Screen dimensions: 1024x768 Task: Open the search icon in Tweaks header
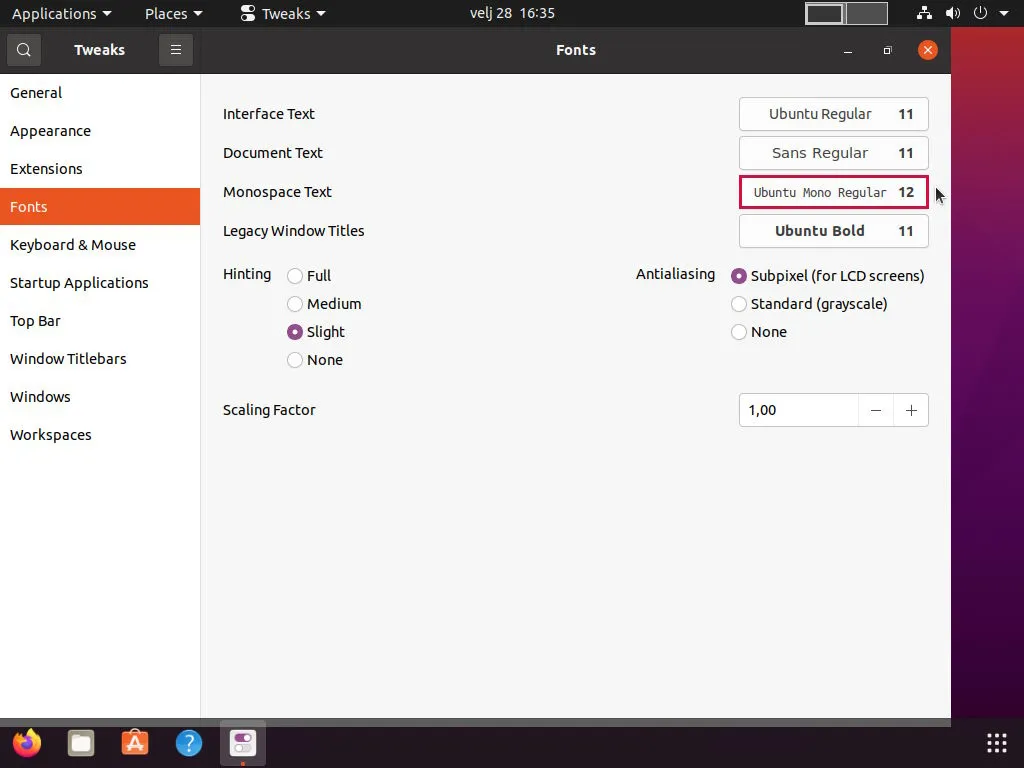(x=23, y=50)
